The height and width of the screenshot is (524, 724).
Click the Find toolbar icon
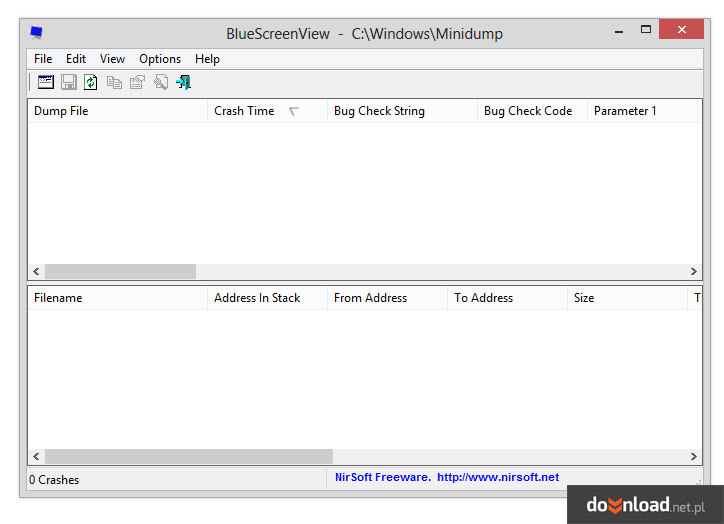click(x=161, y=82)
